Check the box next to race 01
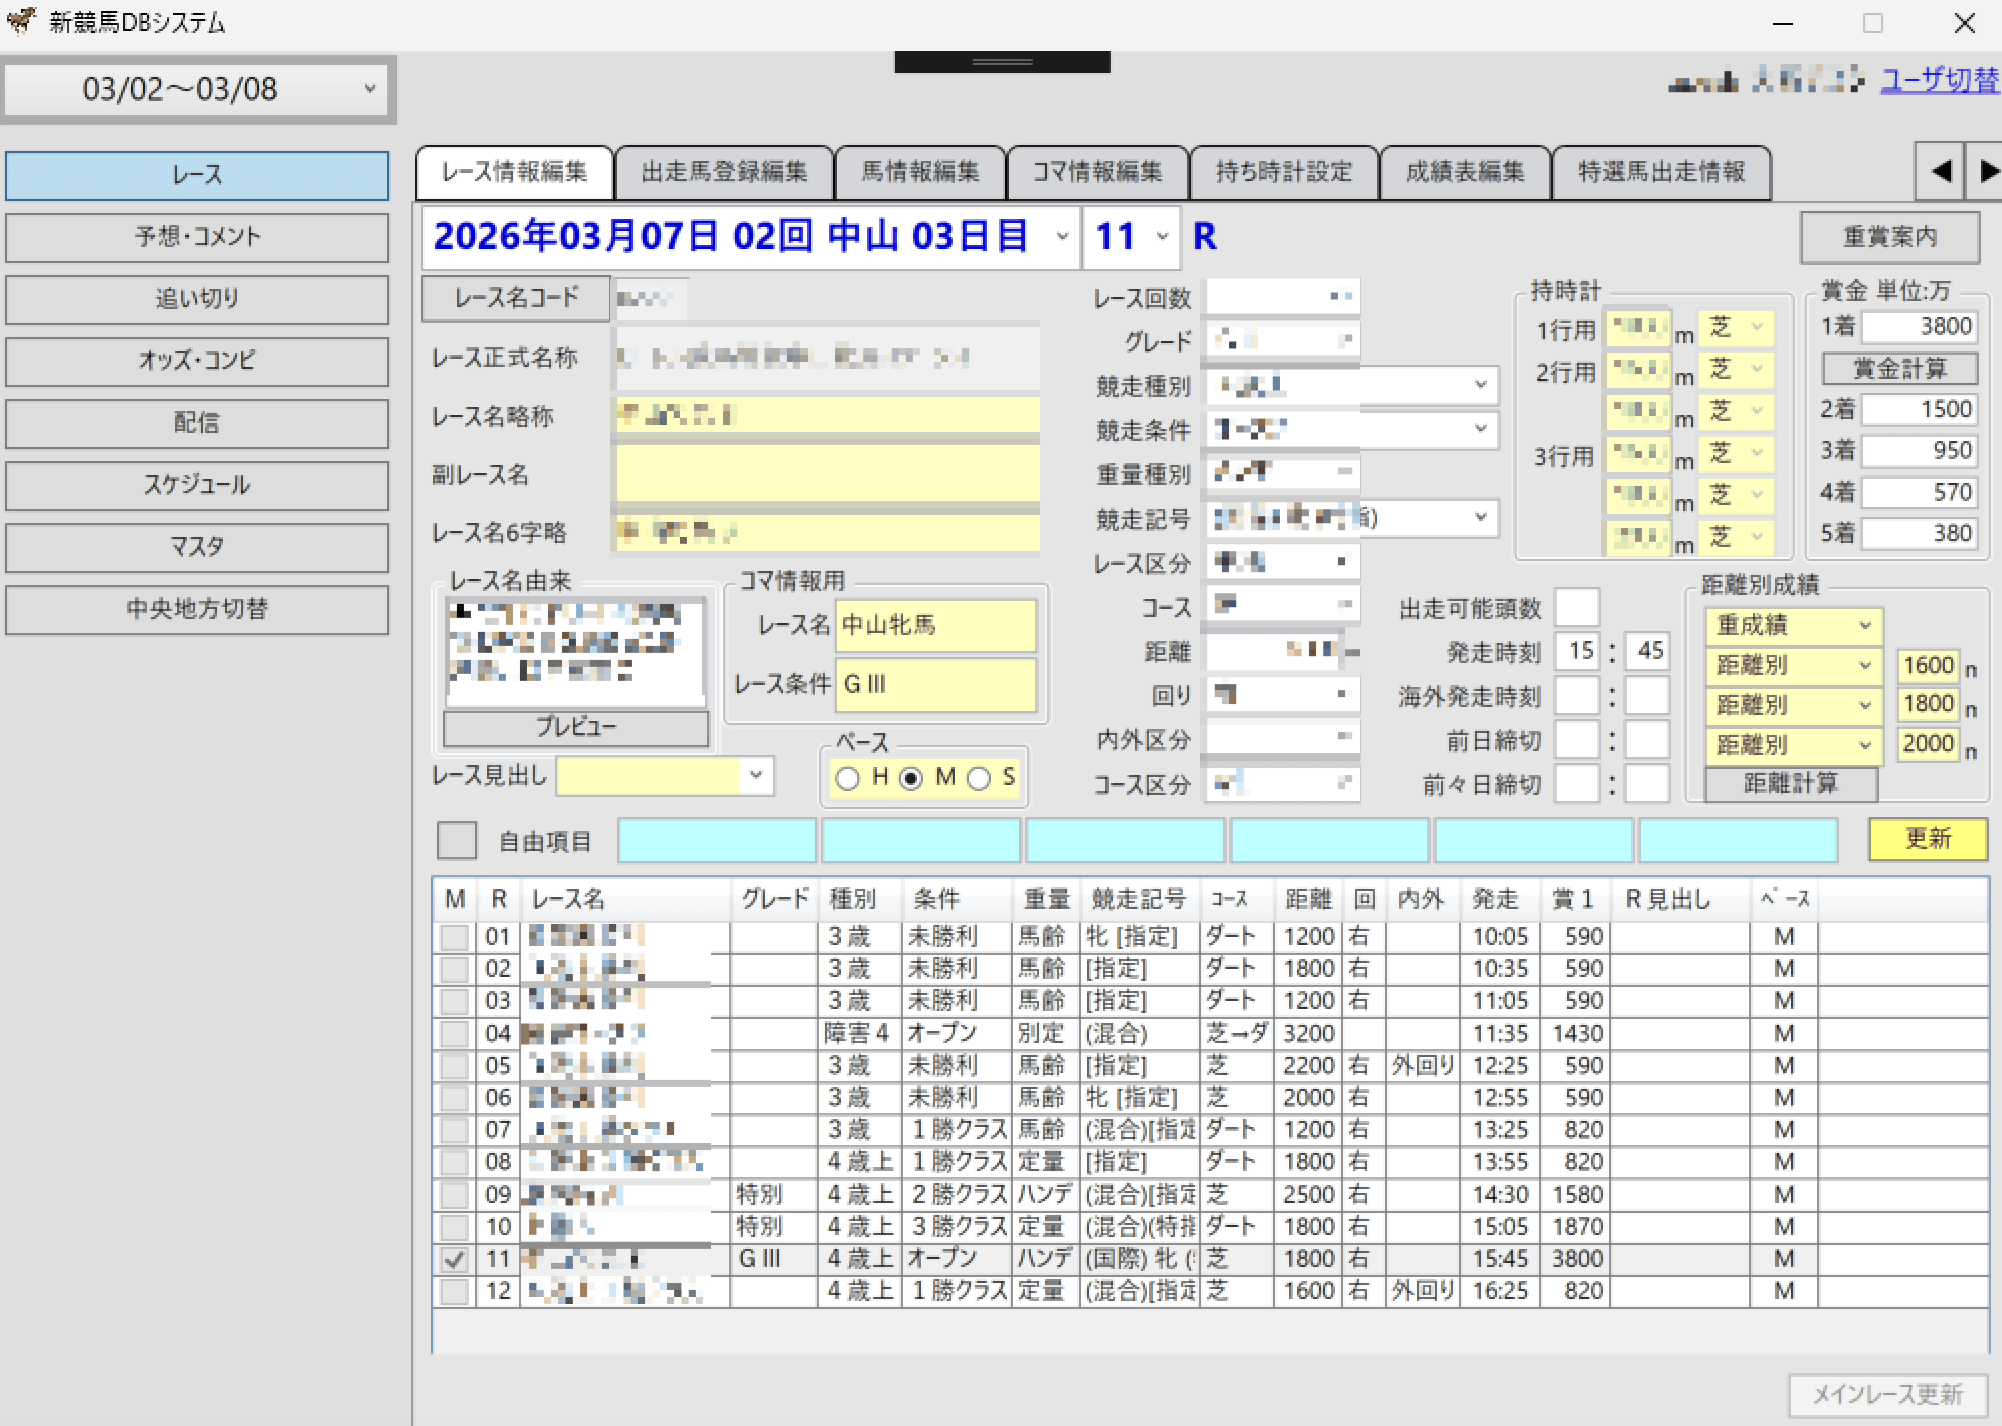Viewport: 2002px width, 1426px height. tap(455, 937)
